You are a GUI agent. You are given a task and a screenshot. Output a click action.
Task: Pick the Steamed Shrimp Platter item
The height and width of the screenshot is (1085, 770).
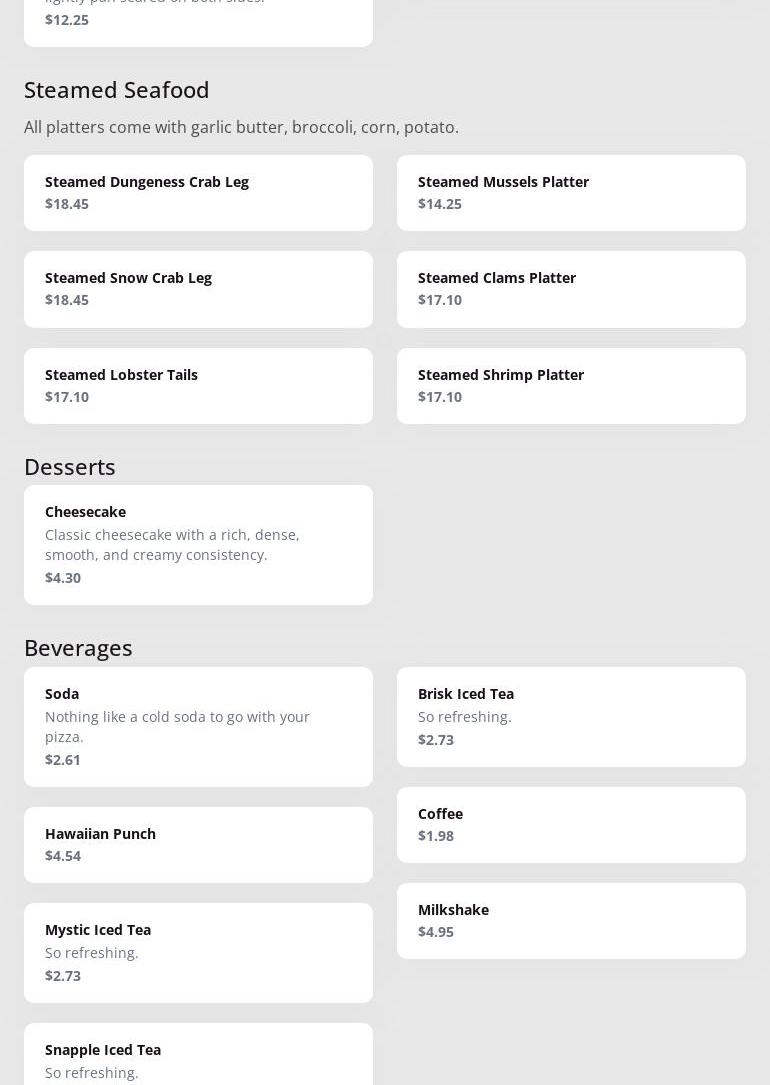[571, 385]
